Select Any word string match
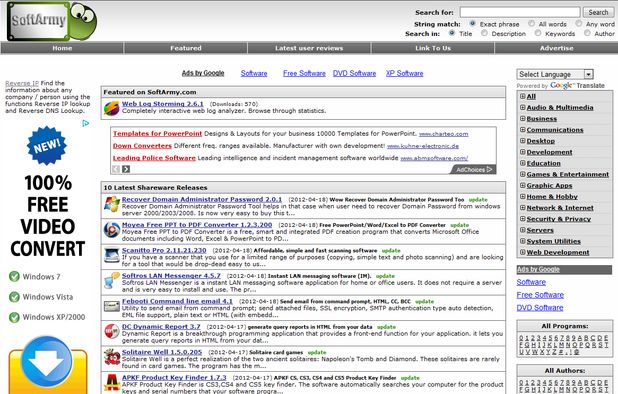 [578, 24]
